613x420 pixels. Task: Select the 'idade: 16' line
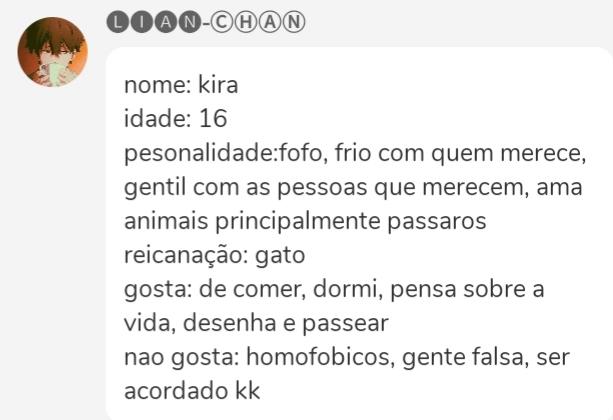coord(176,118)
